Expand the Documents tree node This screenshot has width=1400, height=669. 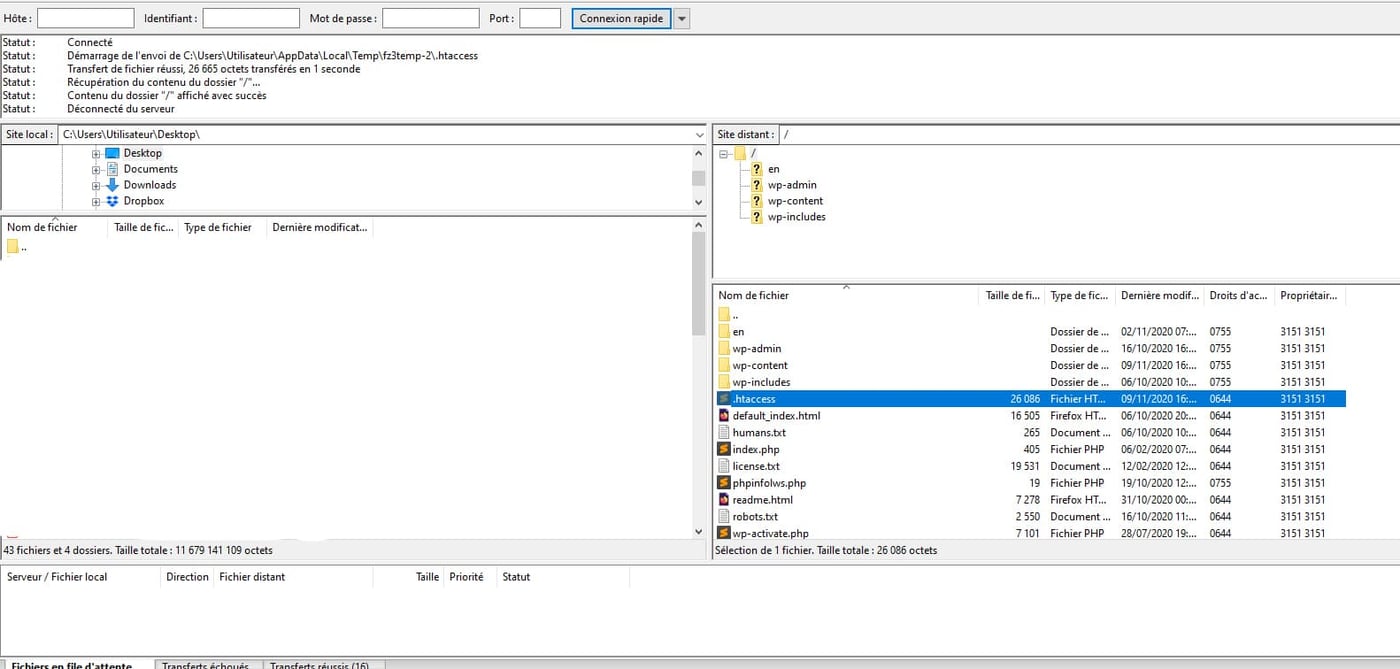[96, 170]
